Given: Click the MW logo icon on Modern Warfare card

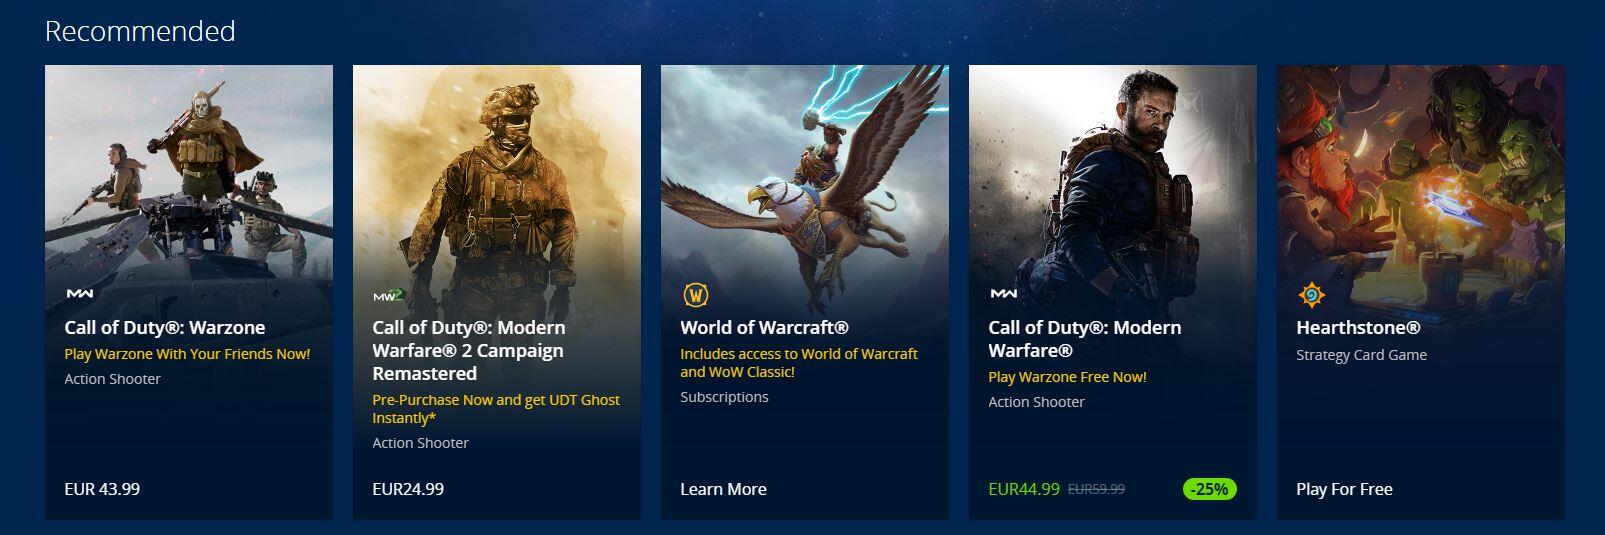Looking at the screenshot, I should pos(1003,294).
